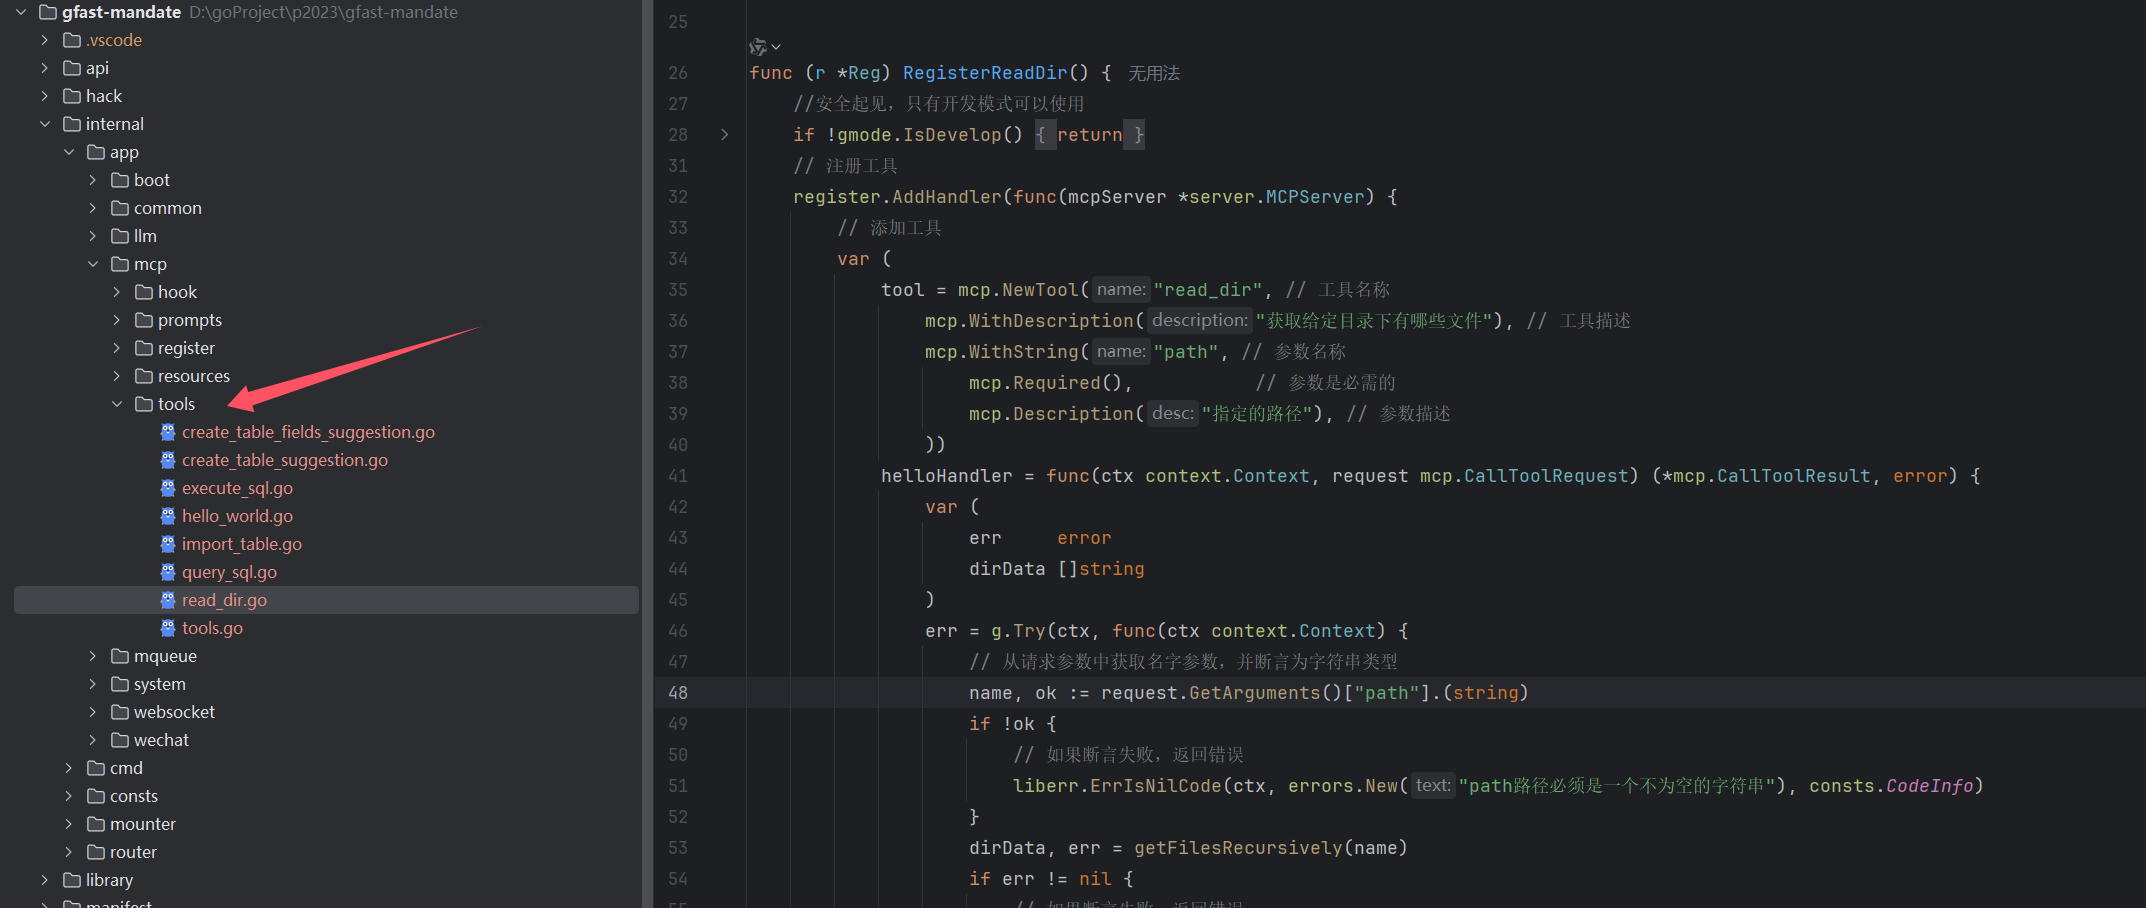Click the "desc:" parameter hint on line 39
The width and height of the screenshot is (2146, 908).
[1172, 413]
